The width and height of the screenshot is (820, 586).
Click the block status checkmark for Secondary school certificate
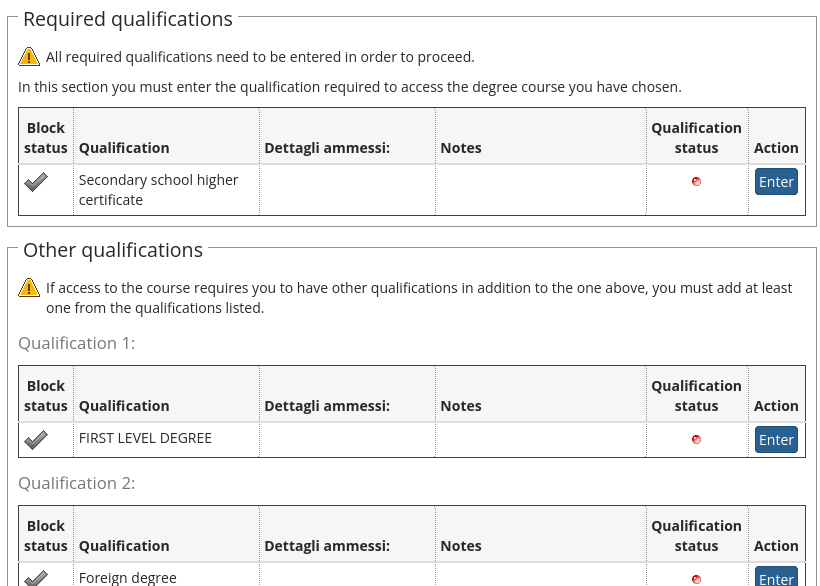tap(36, 182)
